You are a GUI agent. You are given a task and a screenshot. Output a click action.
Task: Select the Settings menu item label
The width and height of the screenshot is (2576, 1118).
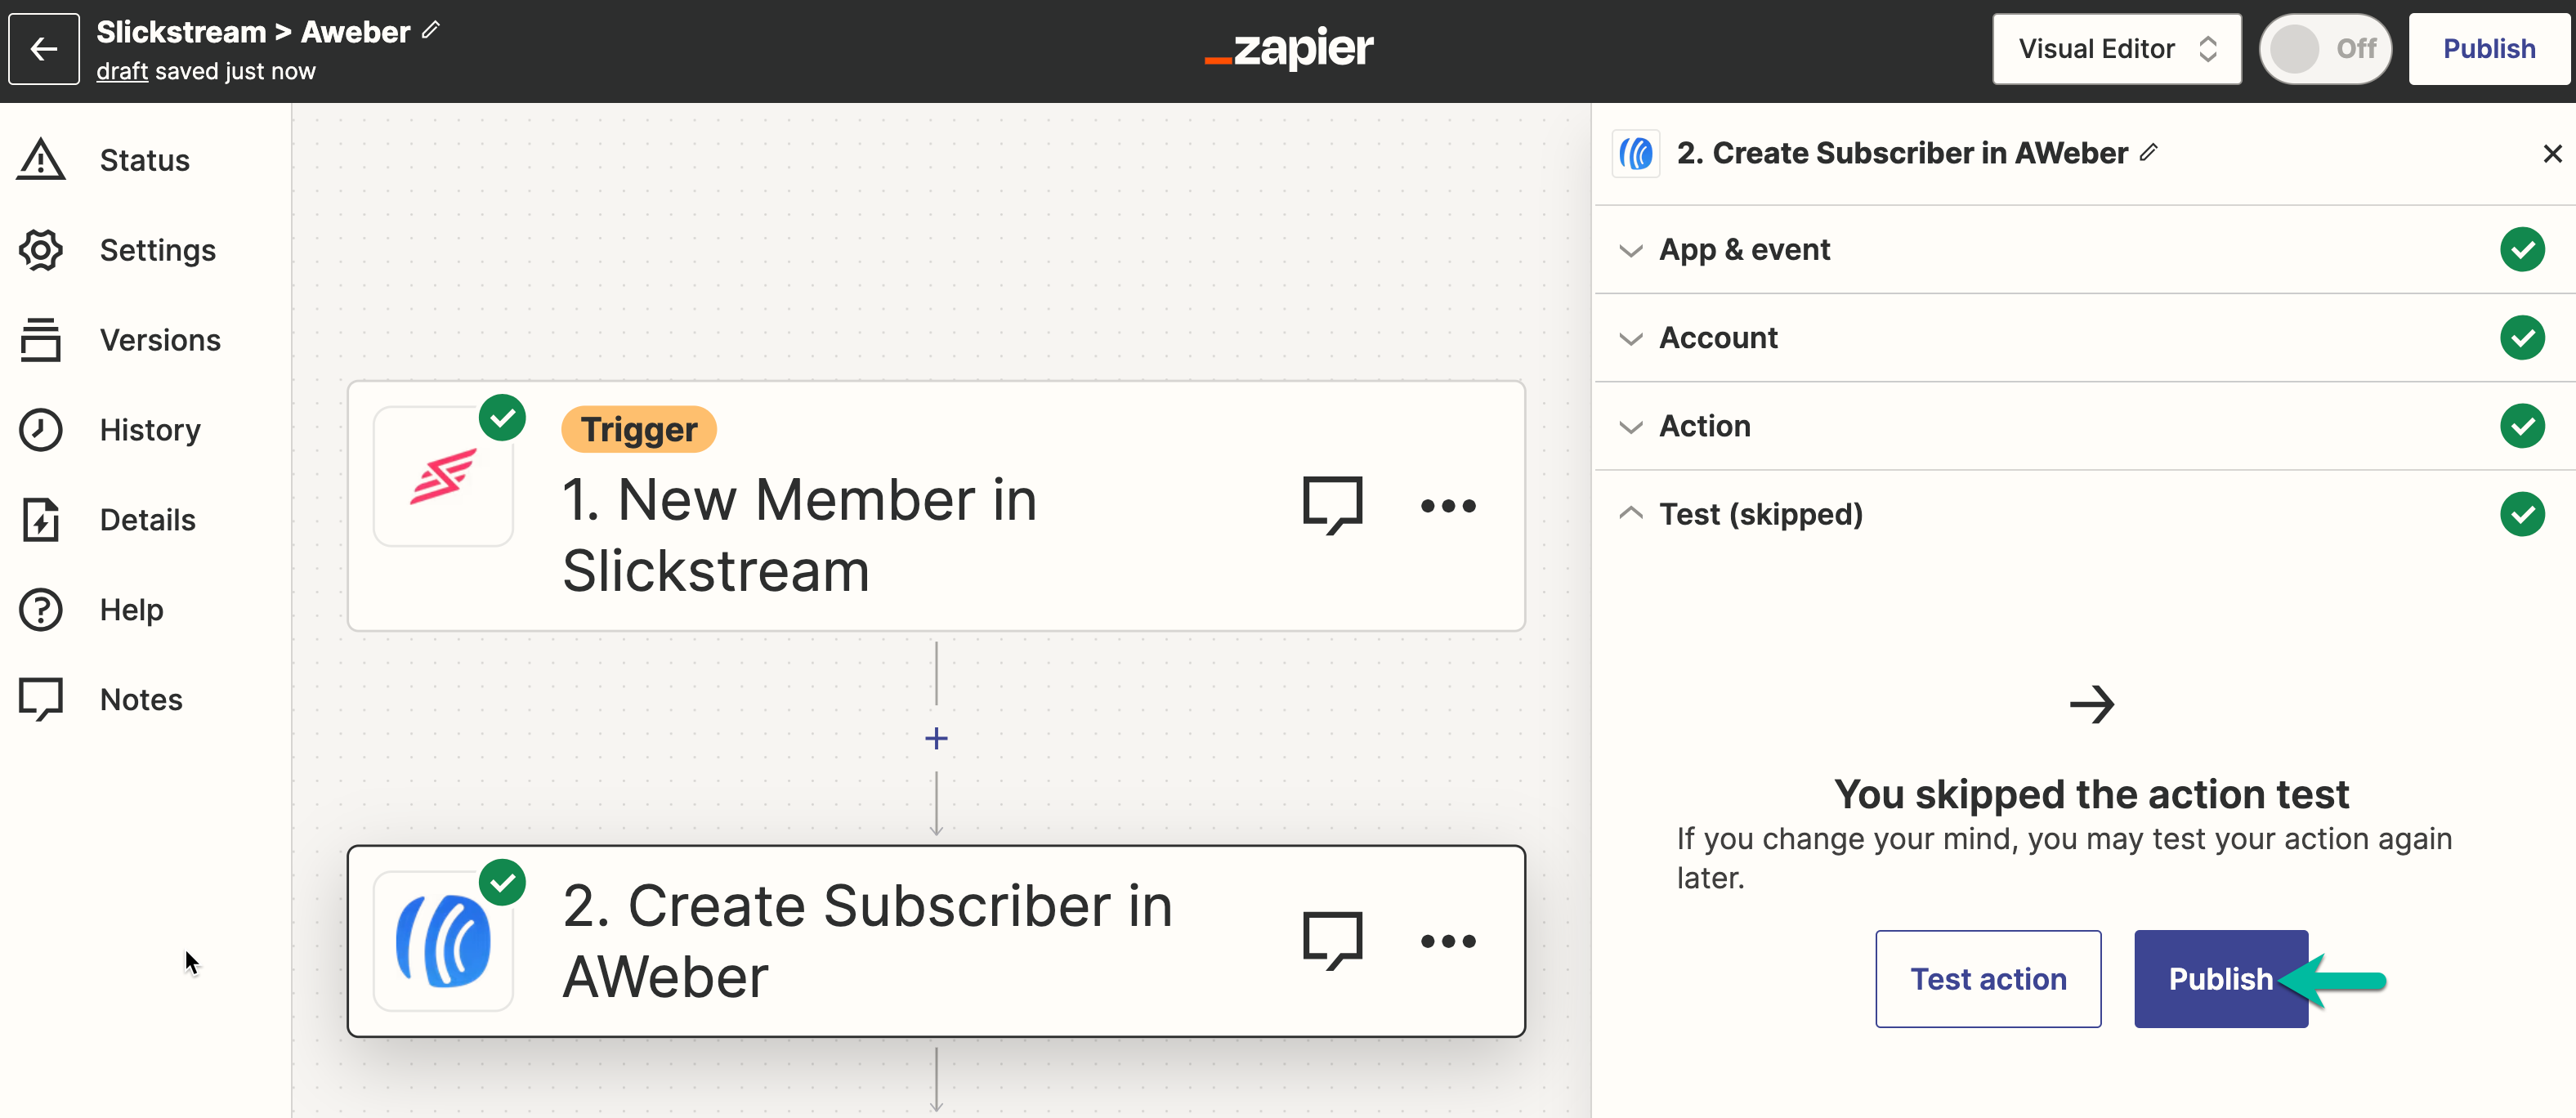(x=158, y=250)
